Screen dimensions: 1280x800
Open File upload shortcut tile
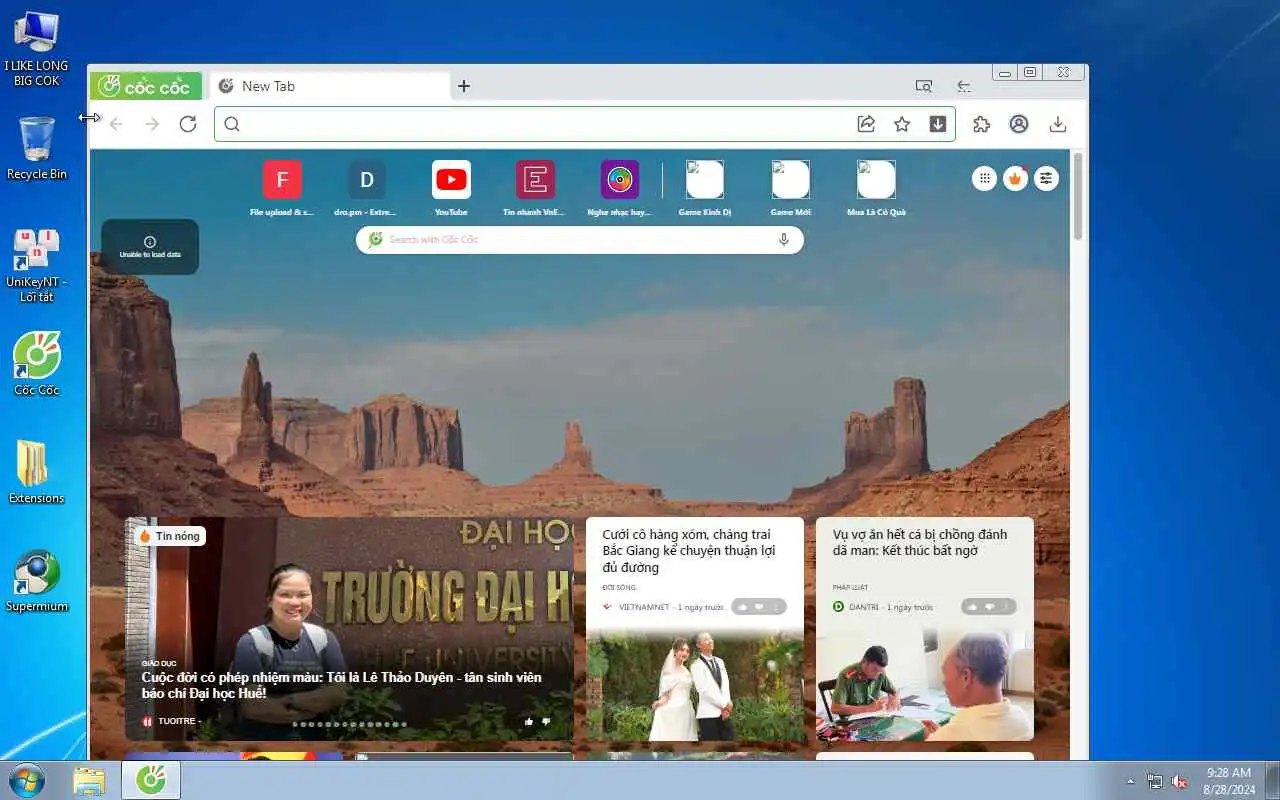[x=282, y=188]
